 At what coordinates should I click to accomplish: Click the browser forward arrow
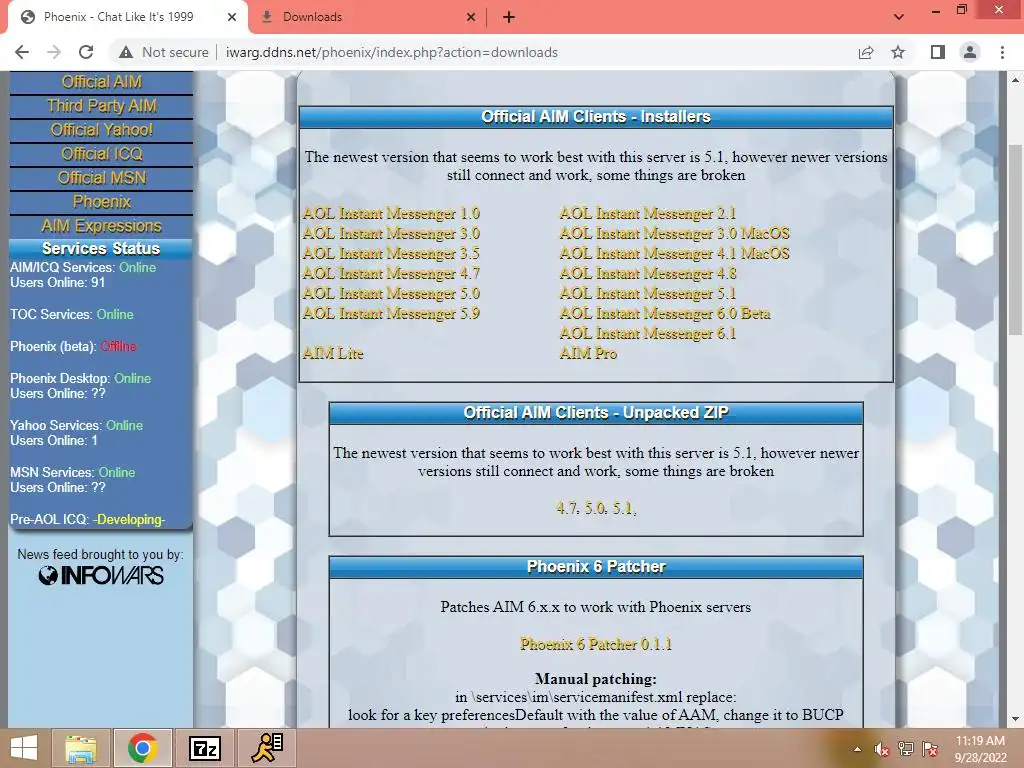54,52
